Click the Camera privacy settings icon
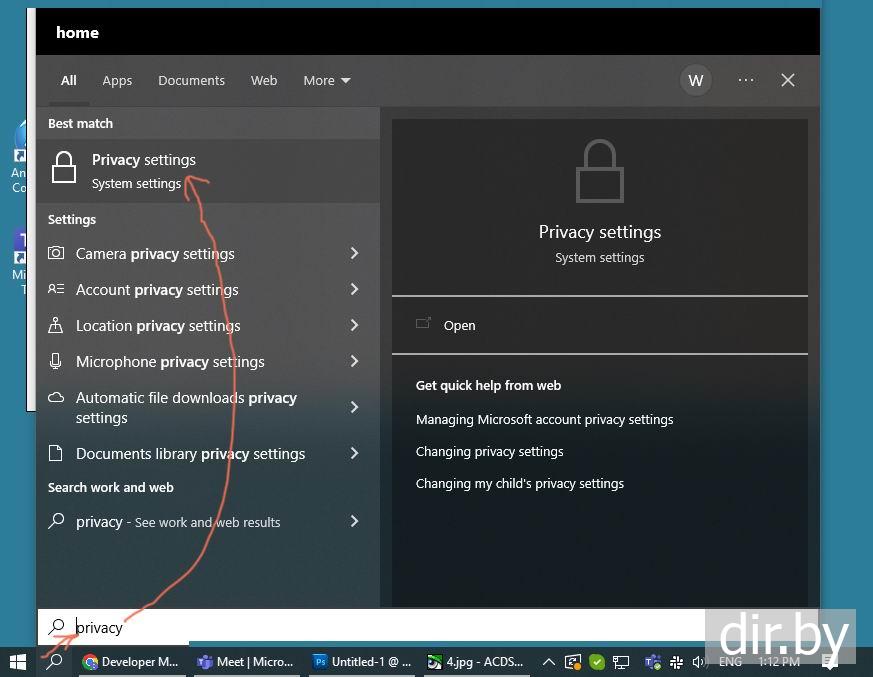873x677 pixels. pyautogui.click(x=56, y=254)
